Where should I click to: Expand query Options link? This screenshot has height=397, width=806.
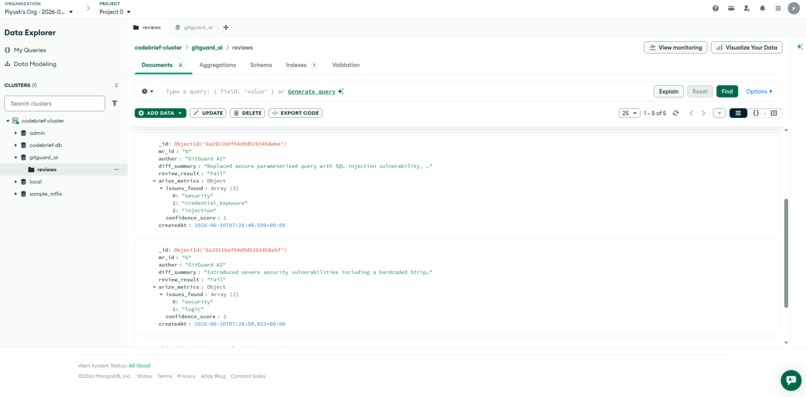coord(759,92)
